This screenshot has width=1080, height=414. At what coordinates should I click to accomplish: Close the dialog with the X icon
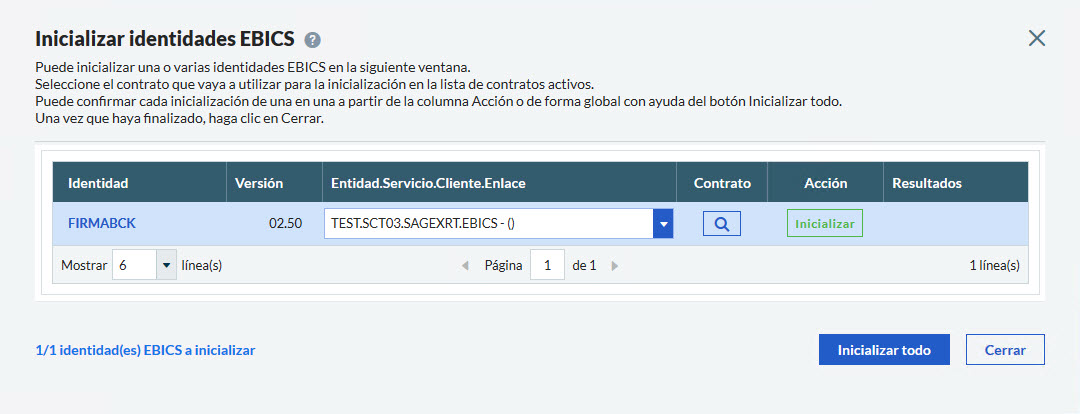[x=1037, y=39]
